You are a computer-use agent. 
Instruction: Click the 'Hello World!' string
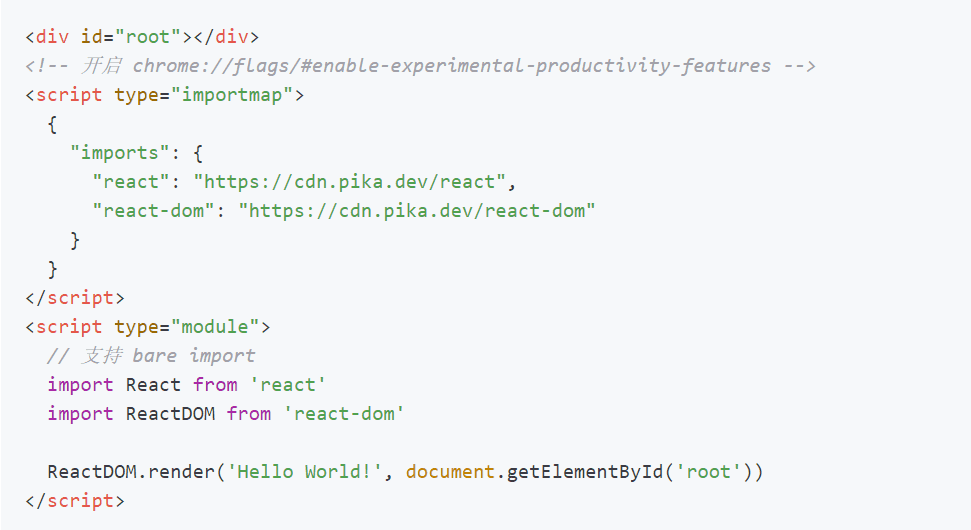point(305,472)
